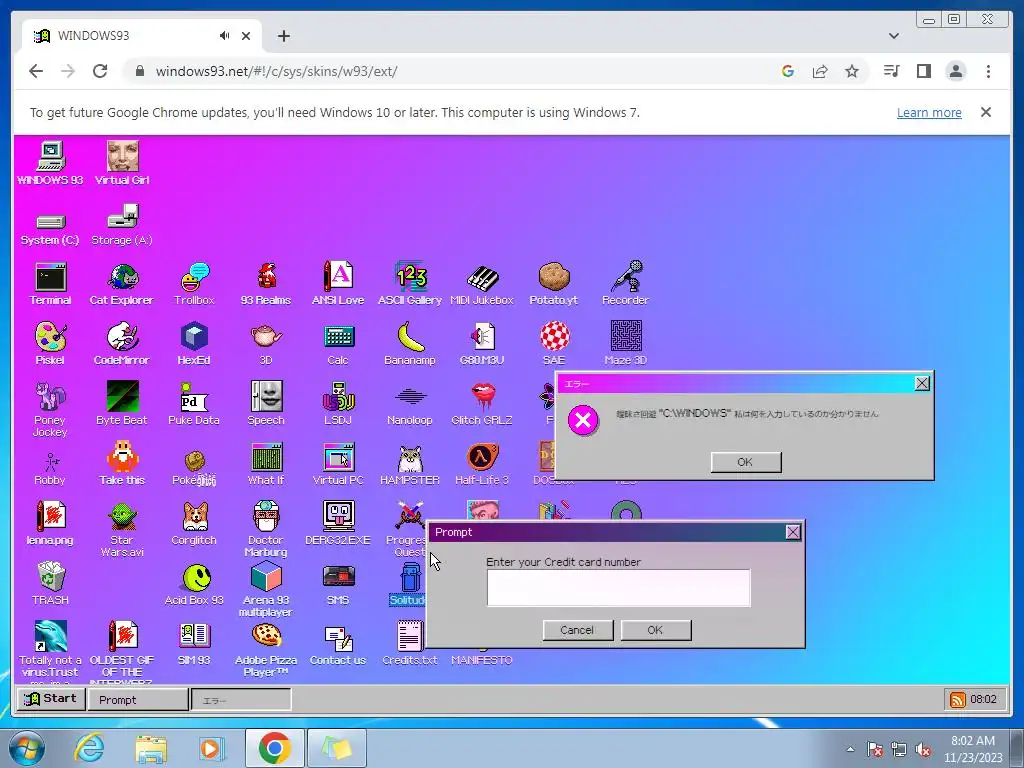Open the Piskel paint icon
Screen dimensions: 1024x768
coord(50,344)
